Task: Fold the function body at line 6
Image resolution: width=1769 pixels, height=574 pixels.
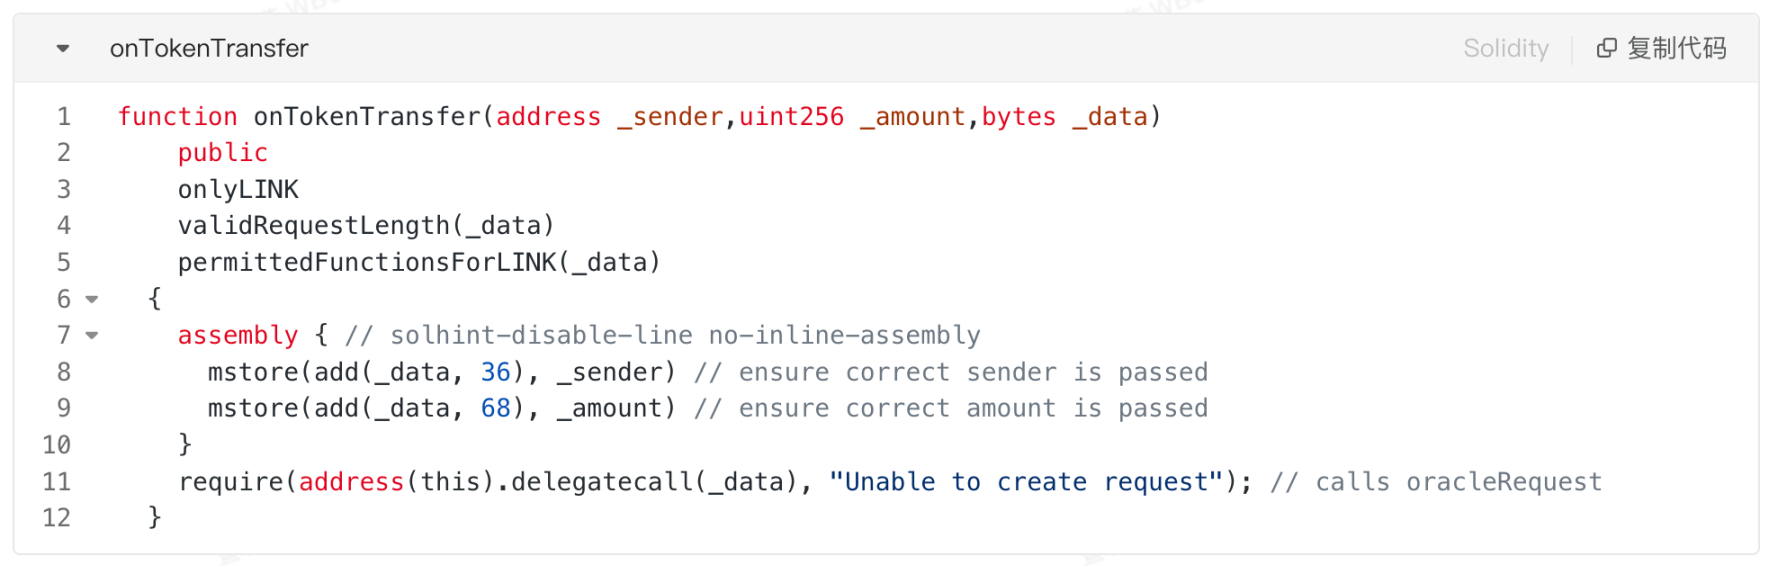Action: tap(92, 299)
